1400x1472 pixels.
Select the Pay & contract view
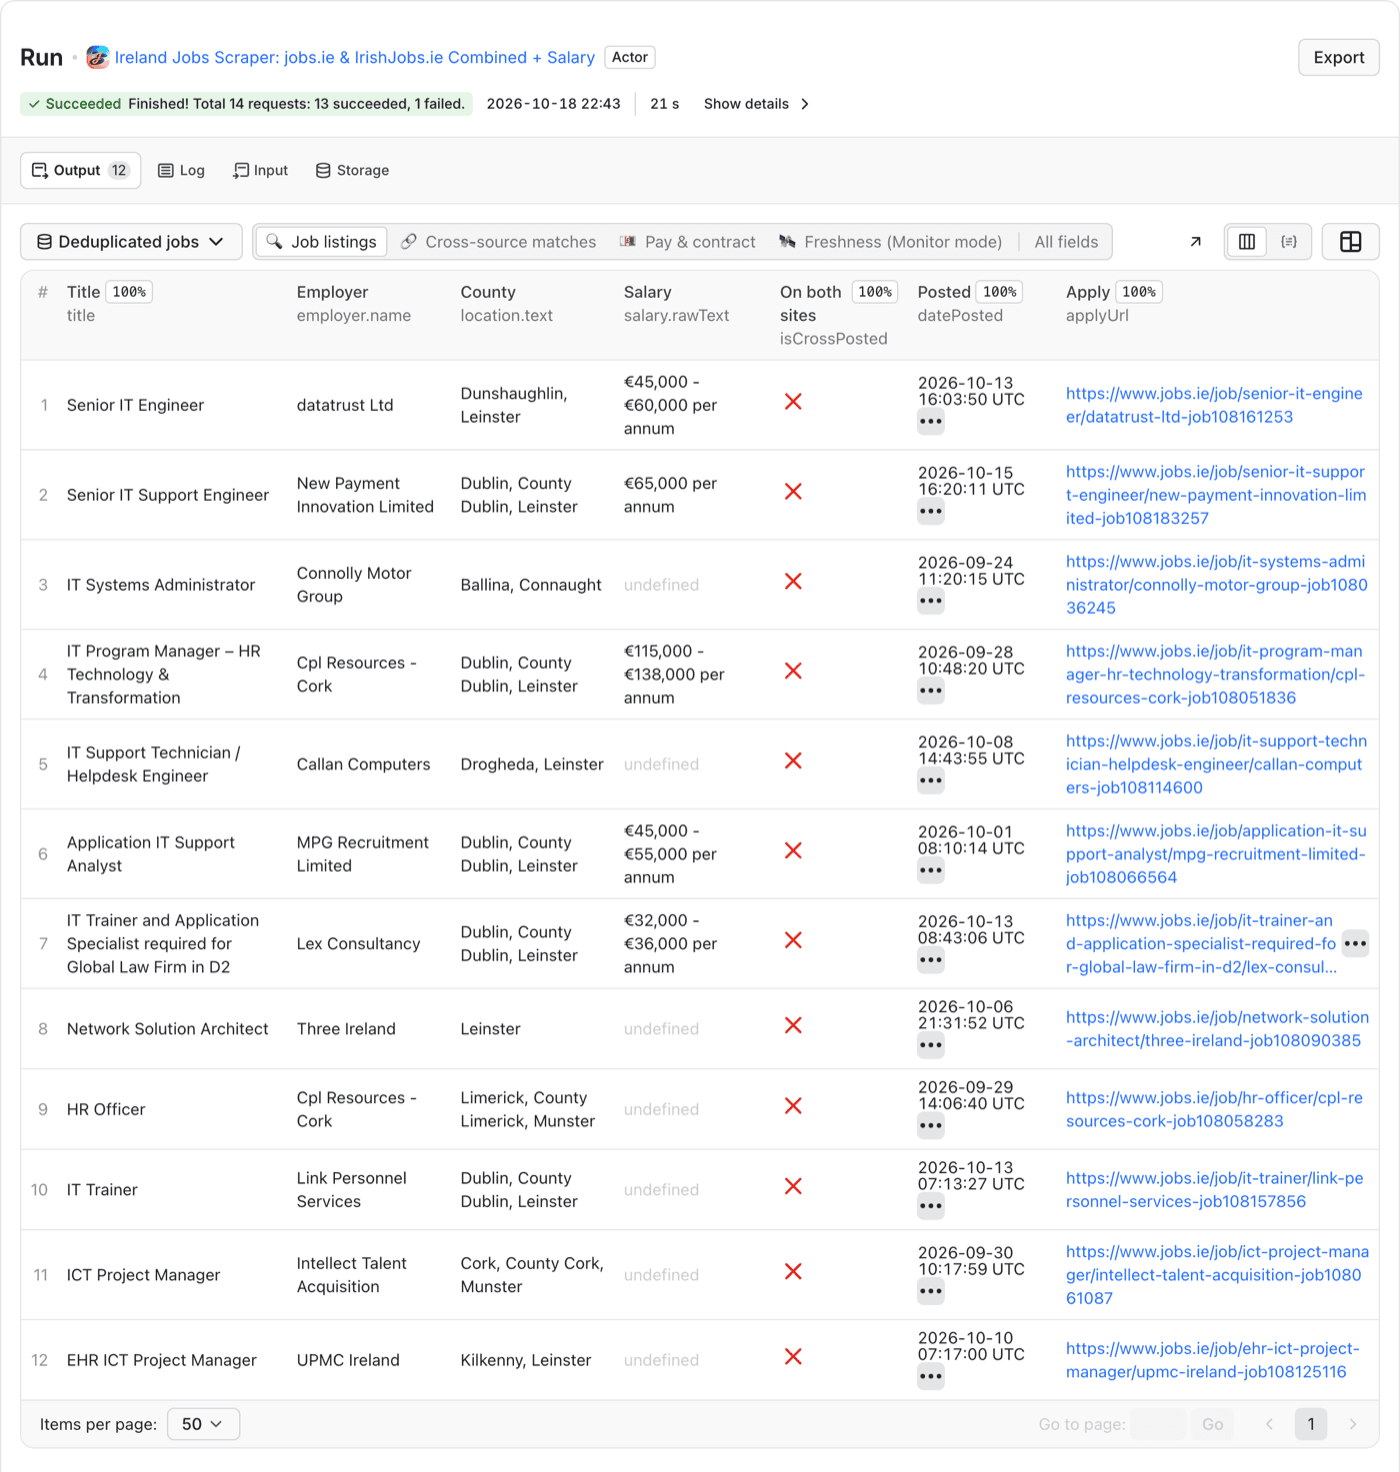(688, 242)
